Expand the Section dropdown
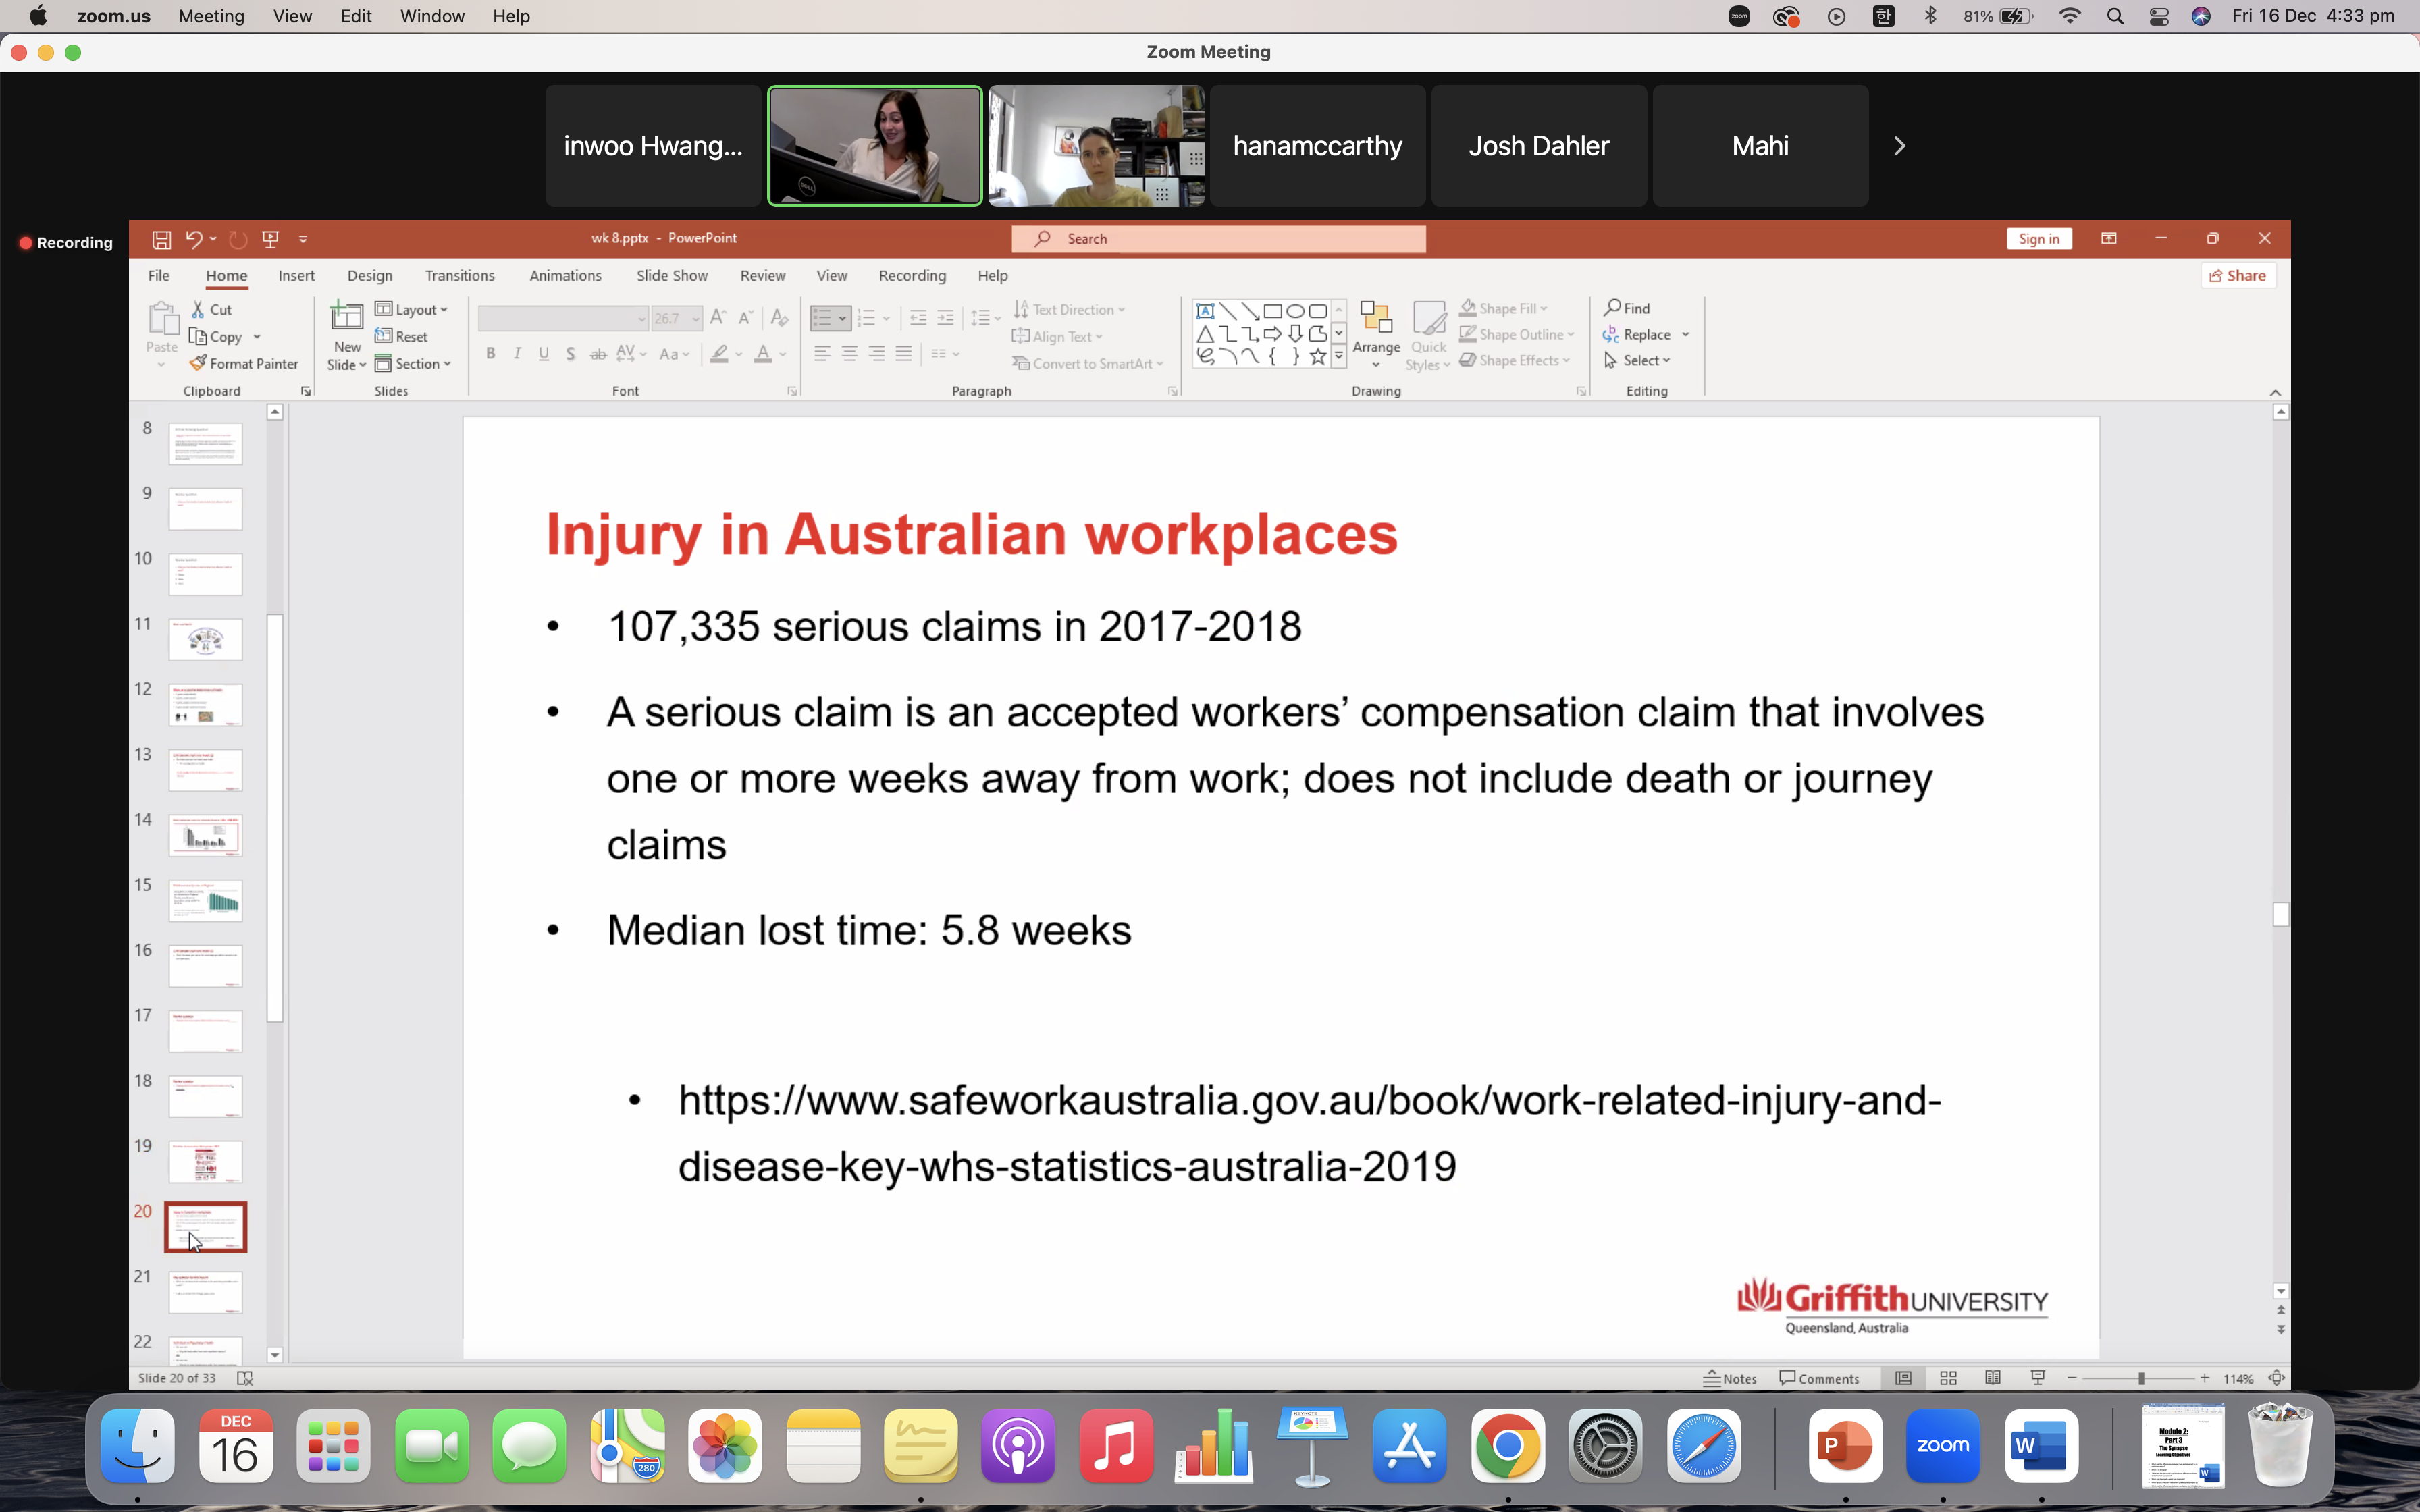 (413, 364)
